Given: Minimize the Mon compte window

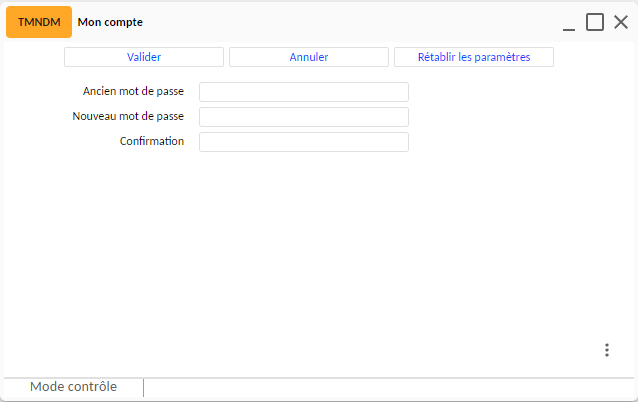Looking at the screenshot, I should tap(569, 23).
